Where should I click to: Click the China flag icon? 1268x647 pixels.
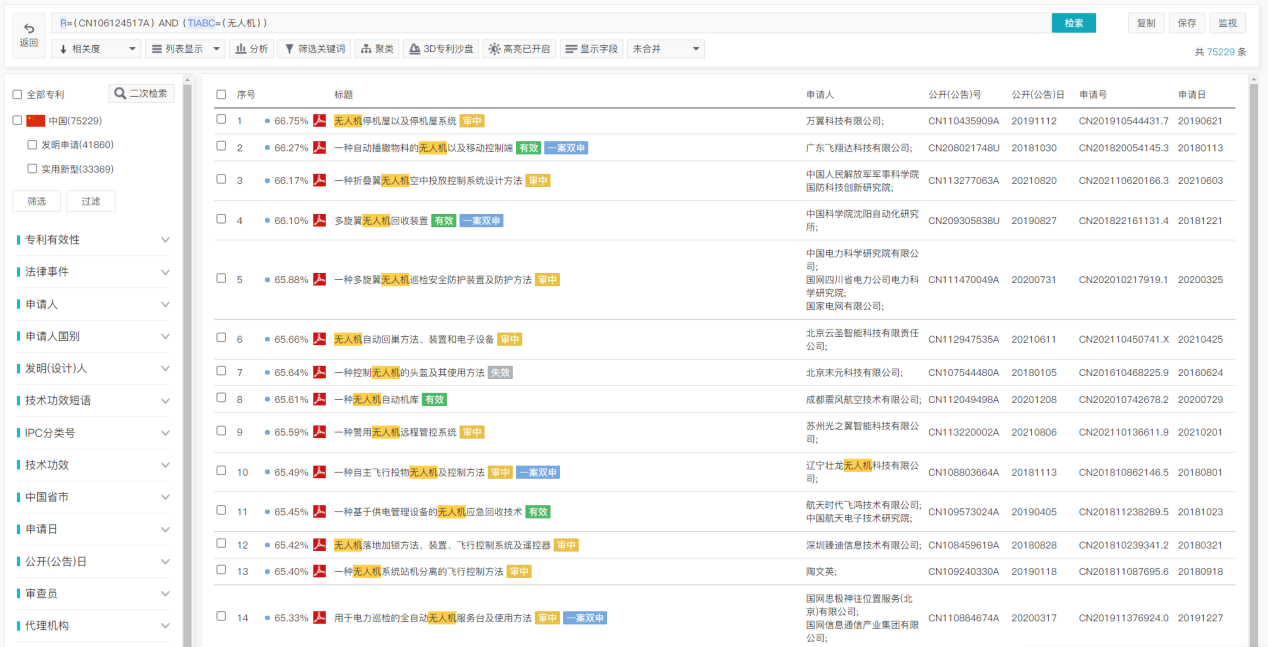tap(36, 120)
